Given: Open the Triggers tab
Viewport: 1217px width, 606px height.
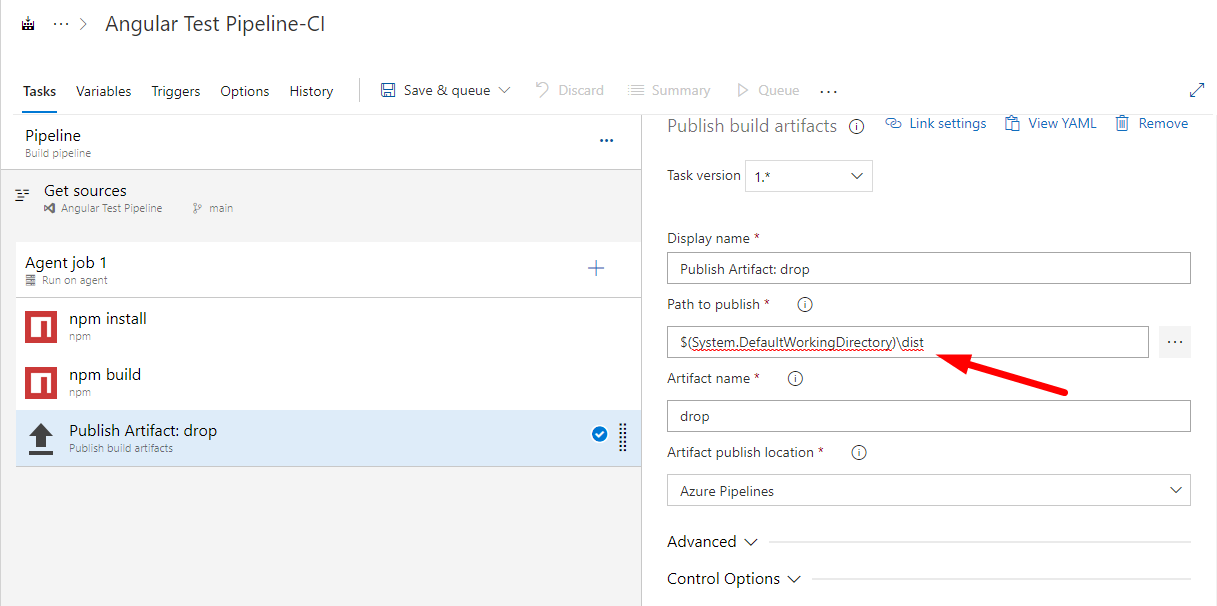Looking at the screenshot, I should 176,91.
